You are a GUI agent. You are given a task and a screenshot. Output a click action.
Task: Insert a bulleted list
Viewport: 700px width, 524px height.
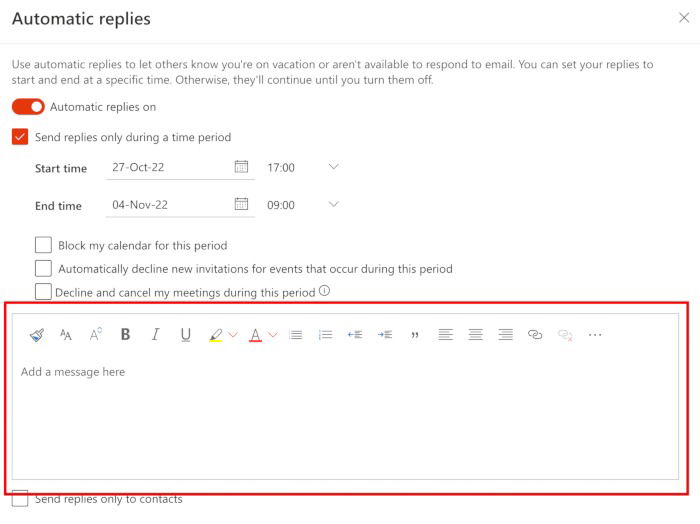point(296,335)
